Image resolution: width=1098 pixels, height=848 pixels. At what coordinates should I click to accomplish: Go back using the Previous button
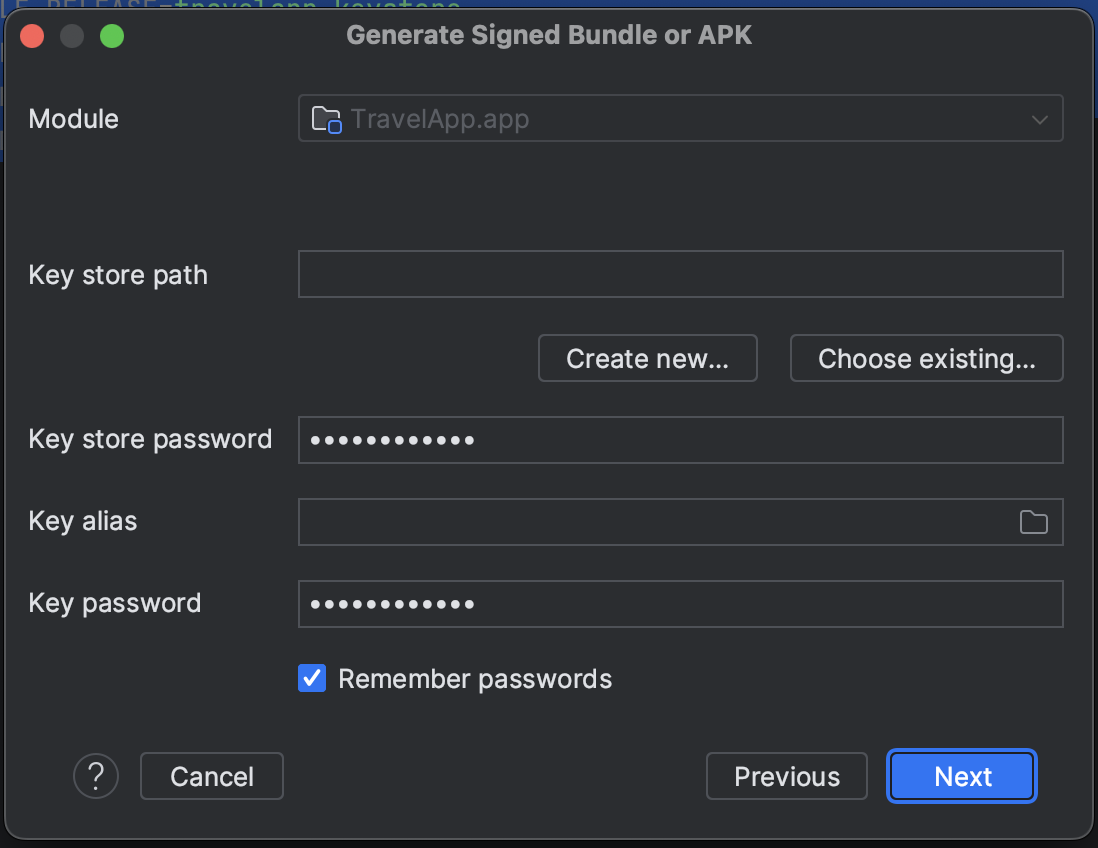pos(787,776)
